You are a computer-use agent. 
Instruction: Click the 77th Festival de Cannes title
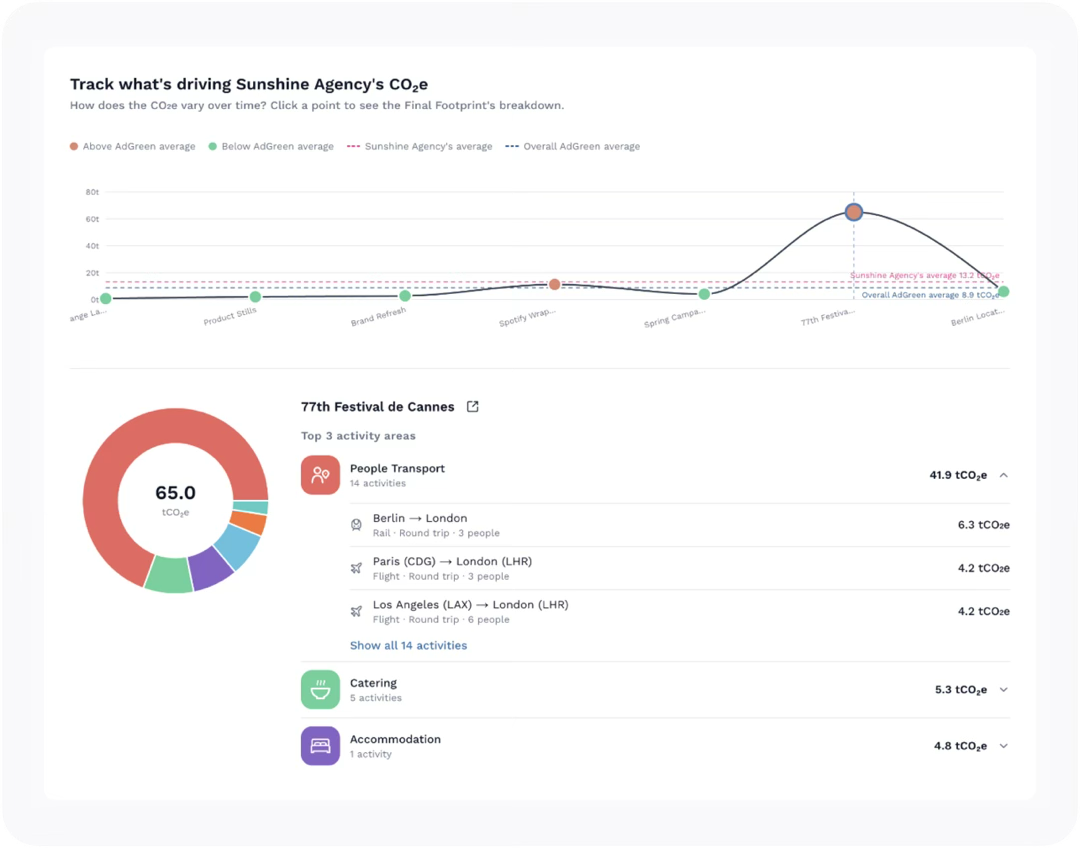(377, 406)
